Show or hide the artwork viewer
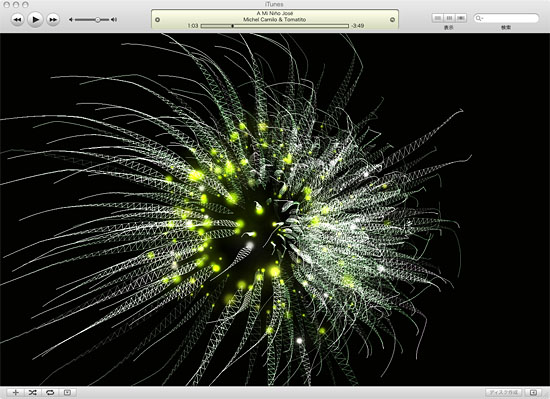The width and height of the screenshot is (550, 399). 67,392
